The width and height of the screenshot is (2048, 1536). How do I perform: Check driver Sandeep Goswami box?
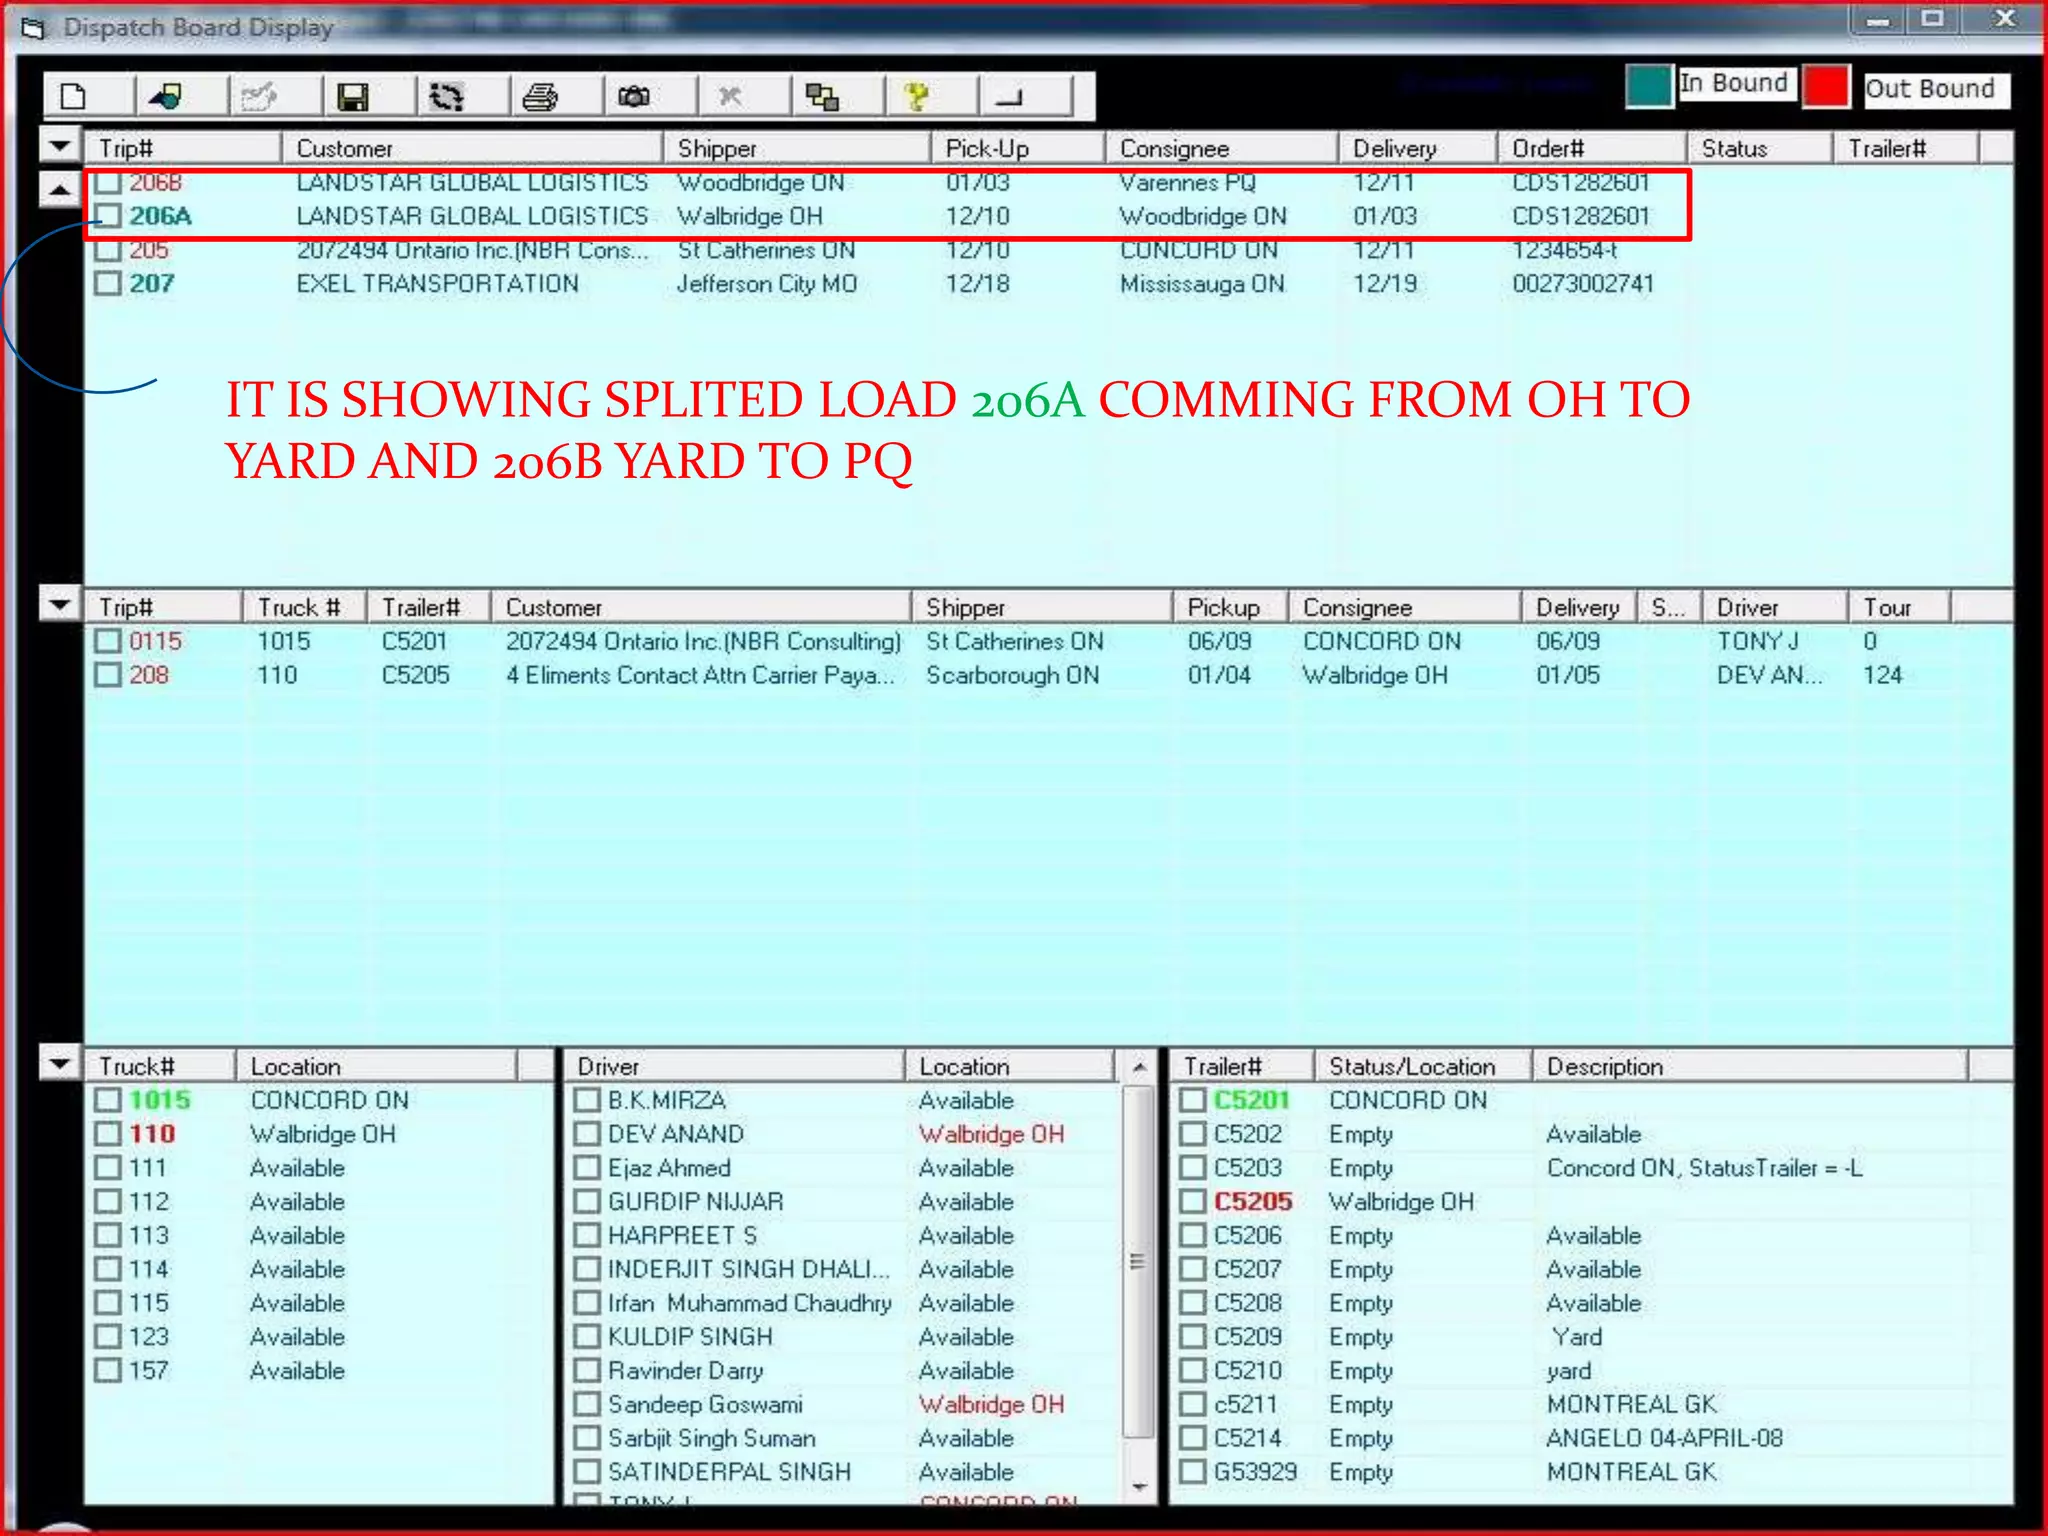coord(587,1404)
